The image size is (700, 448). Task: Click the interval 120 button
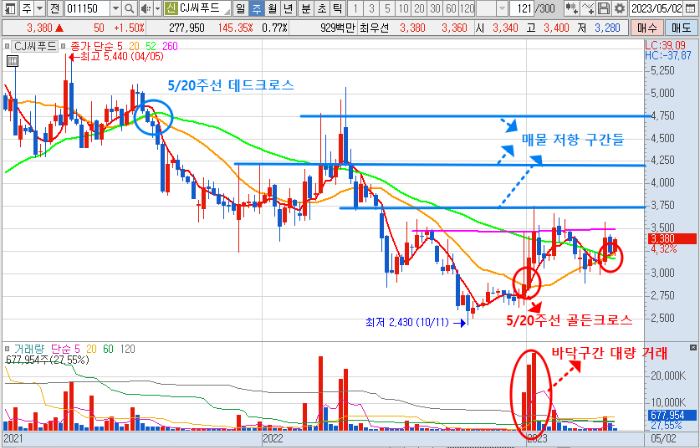(x=467, y=8)
